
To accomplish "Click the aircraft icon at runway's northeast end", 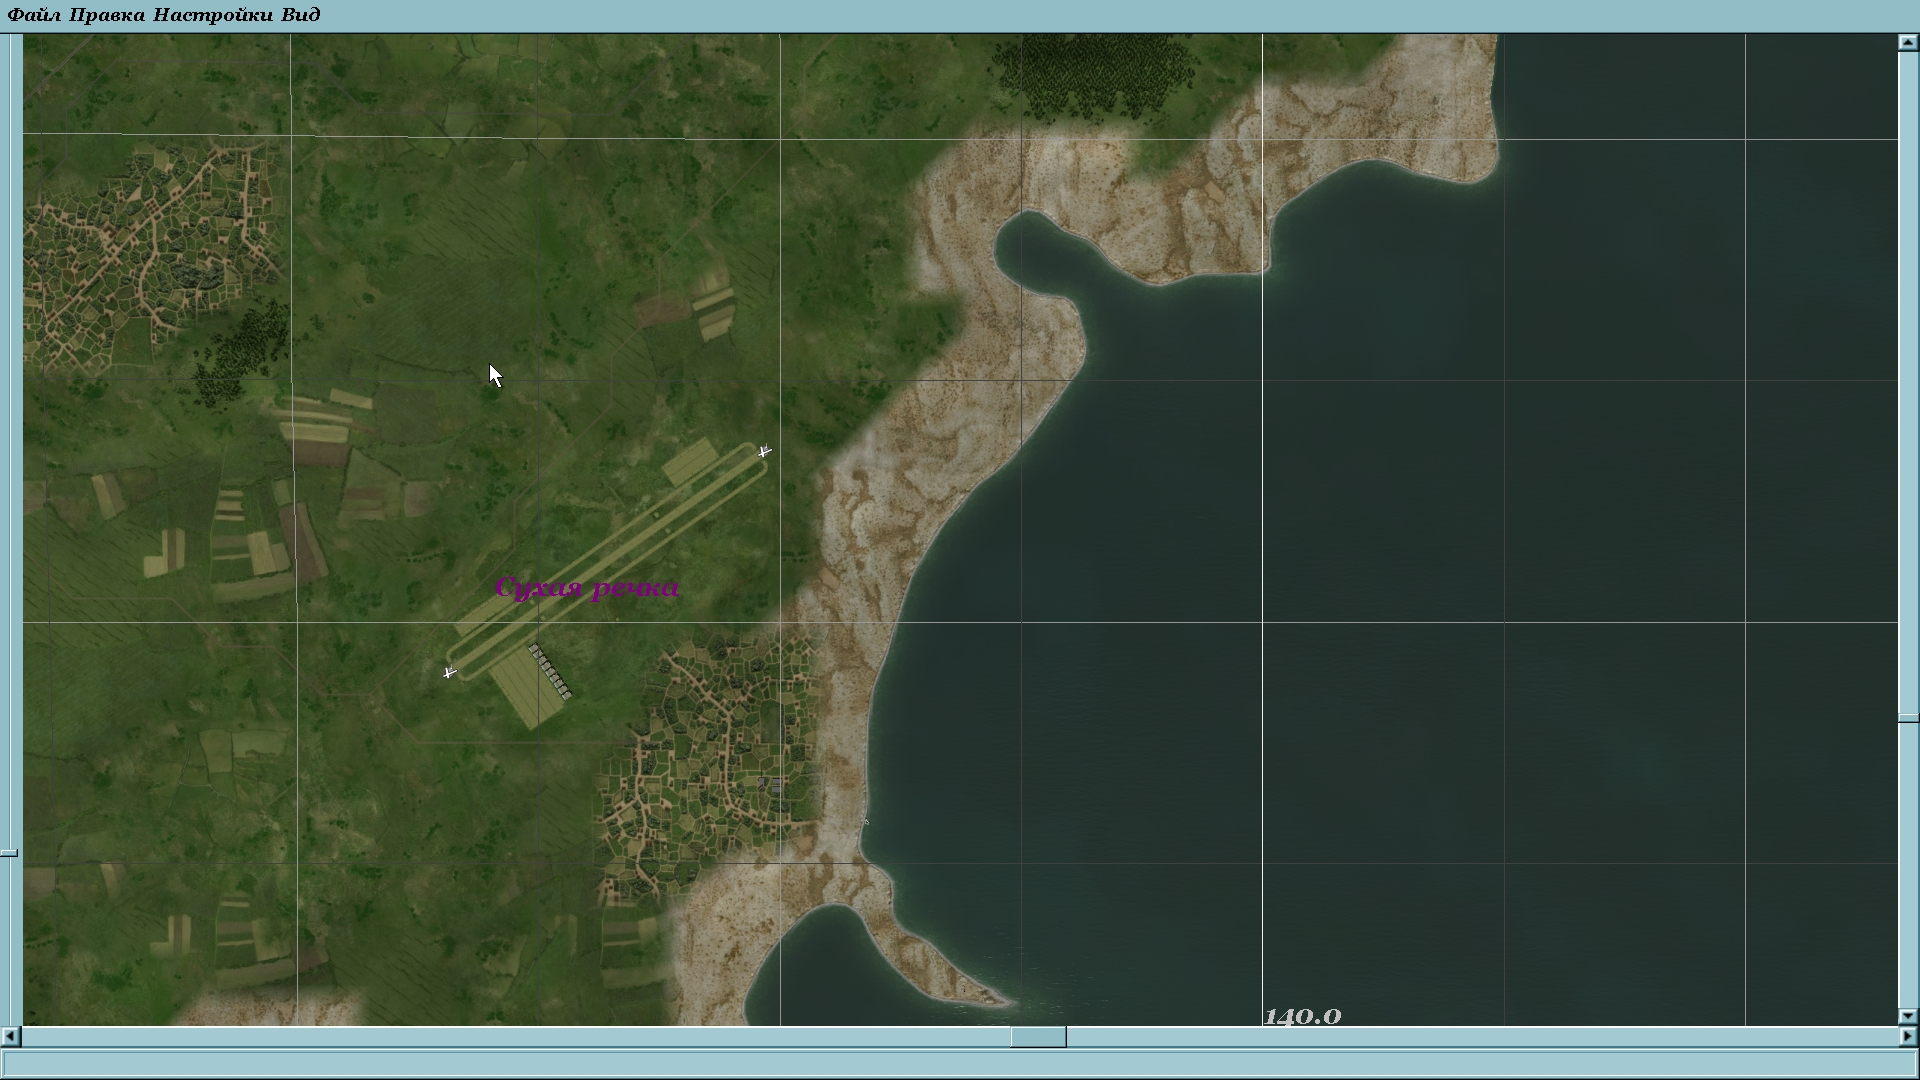I will pyautogui.click(x=764, y=452).
